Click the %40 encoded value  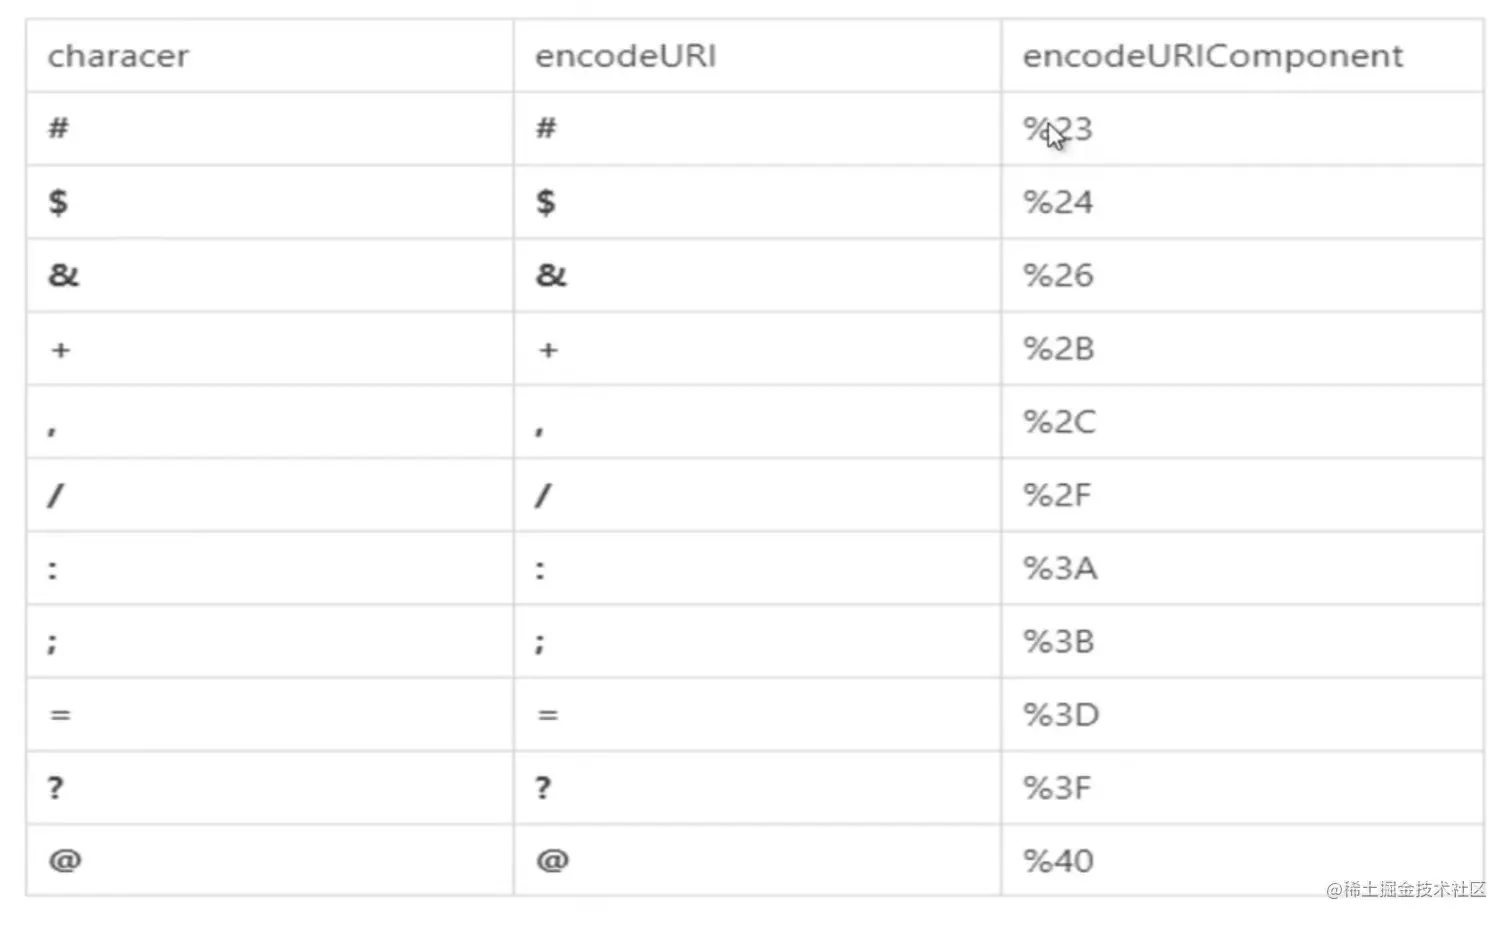pos(1057,861)
